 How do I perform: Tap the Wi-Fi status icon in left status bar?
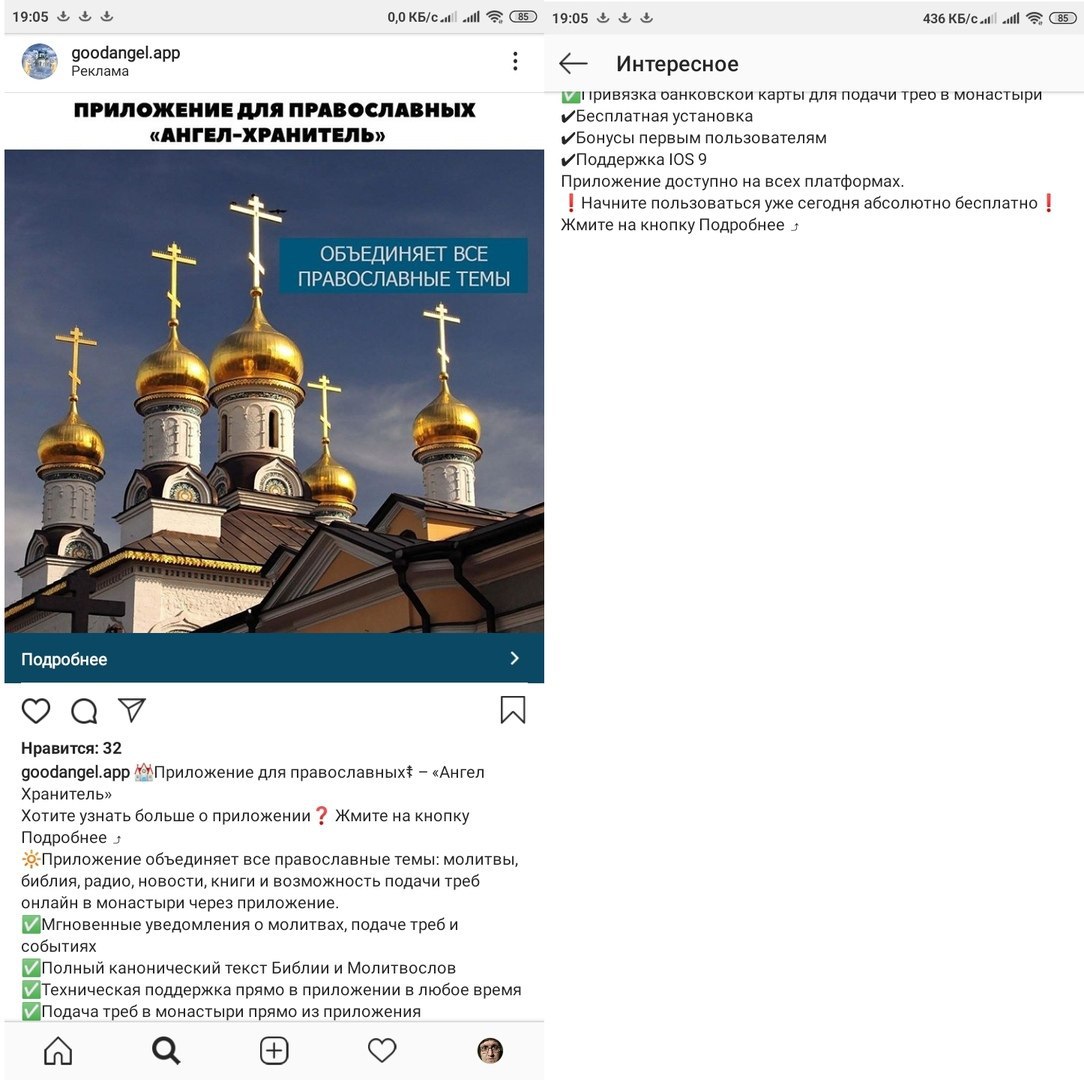tap(494, 17)
